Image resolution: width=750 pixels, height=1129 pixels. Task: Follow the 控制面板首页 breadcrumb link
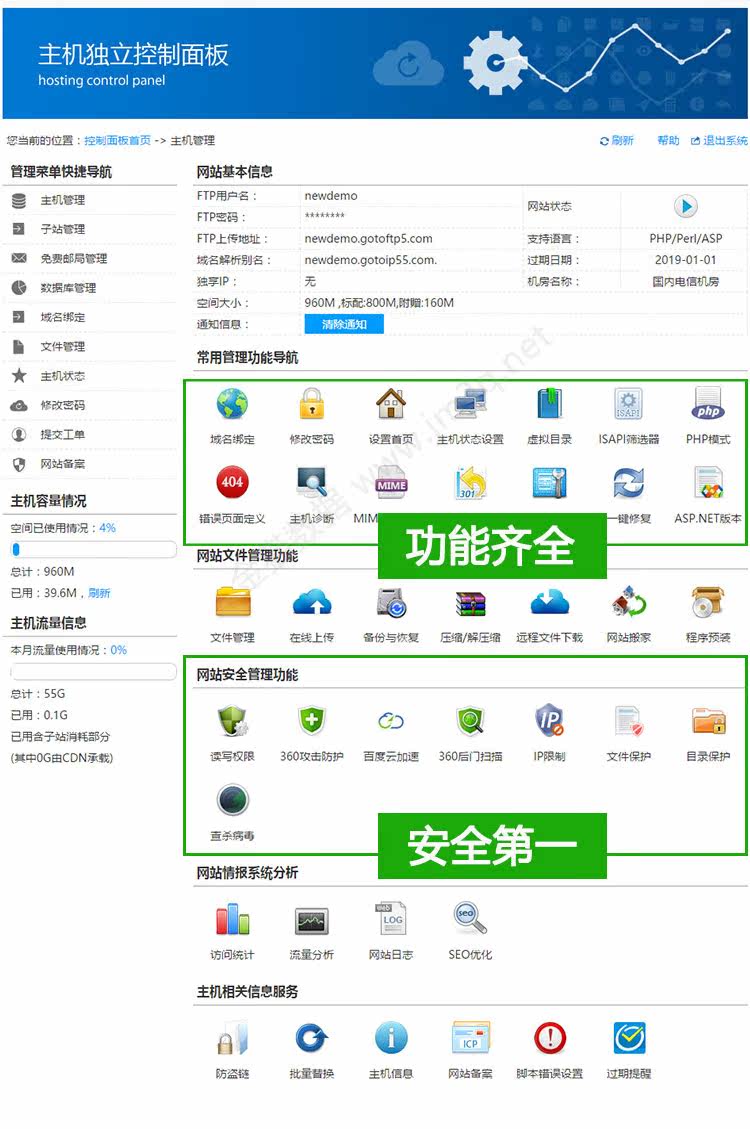tap(117, 140)
